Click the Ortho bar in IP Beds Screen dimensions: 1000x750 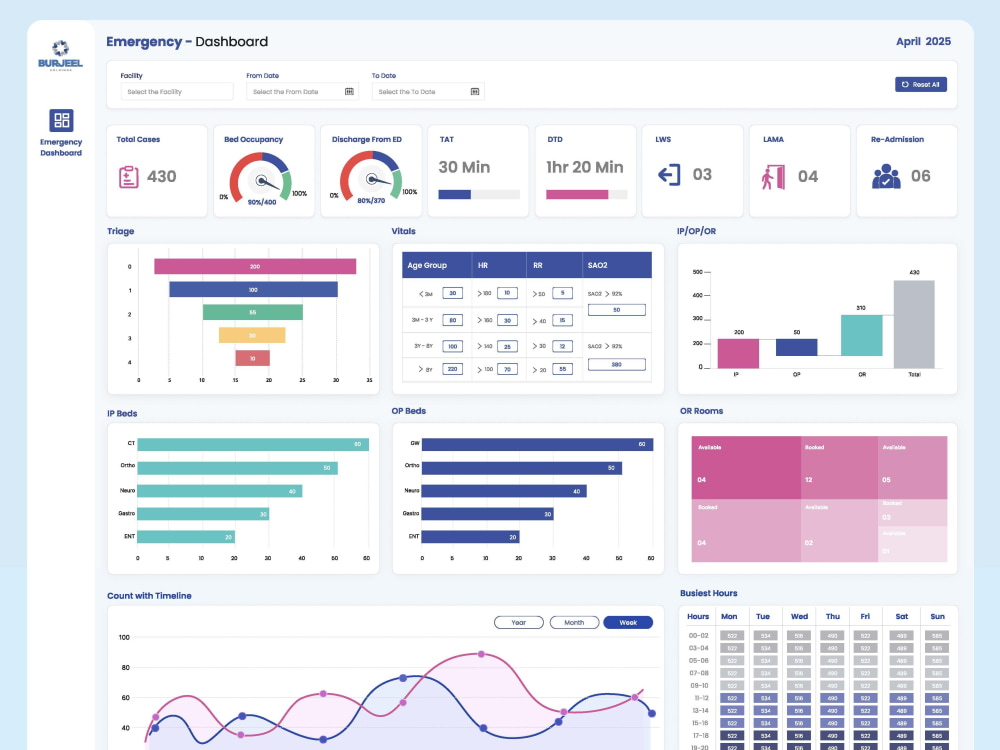(x=237, y=468)
